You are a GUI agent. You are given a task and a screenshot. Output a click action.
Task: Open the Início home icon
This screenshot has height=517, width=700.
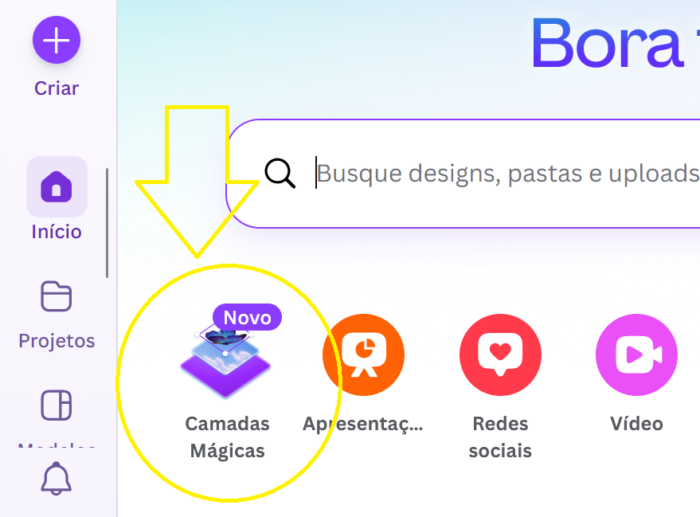coord(57,187)
